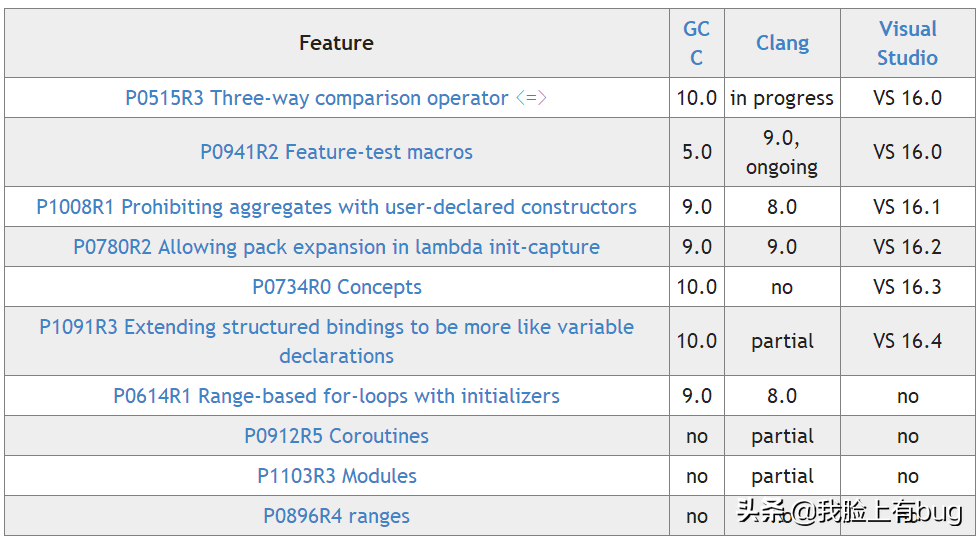Open P1008R1 Prohibiting aggregates link
This screenshot has height=540, width=979.
tap(336, 207)
